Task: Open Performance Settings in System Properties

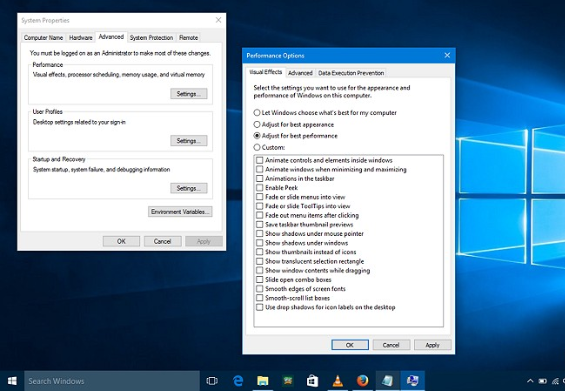Action: click(x=189, y=94)
